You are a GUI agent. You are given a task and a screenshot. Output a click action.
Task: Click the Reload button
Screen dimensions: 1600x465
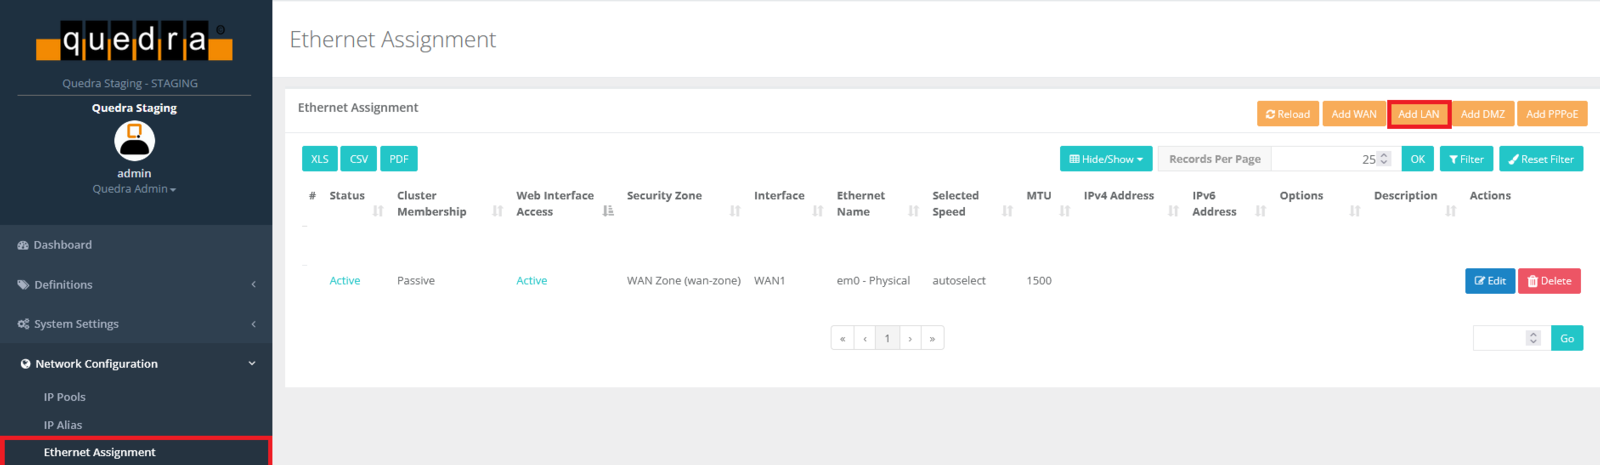[1287, 114]
